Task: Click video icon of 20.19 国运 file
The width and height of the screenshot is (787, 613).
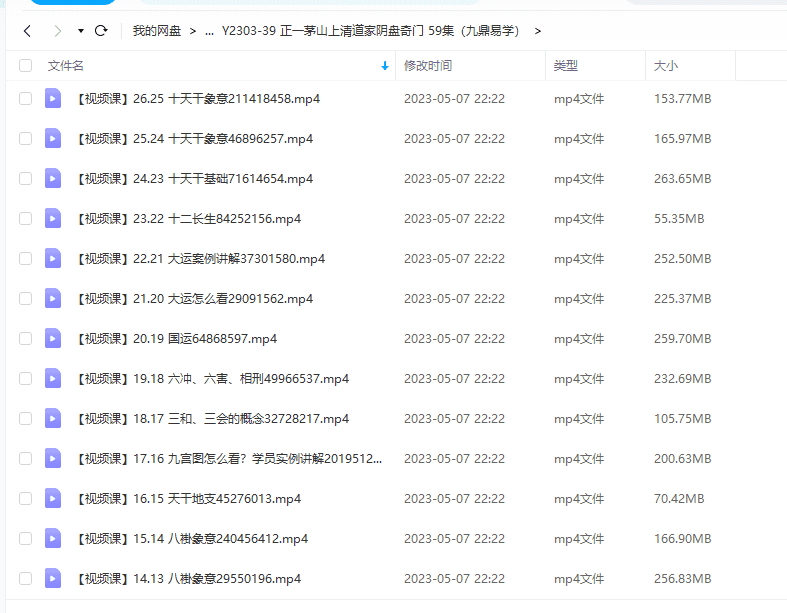Action: point(53,338)
